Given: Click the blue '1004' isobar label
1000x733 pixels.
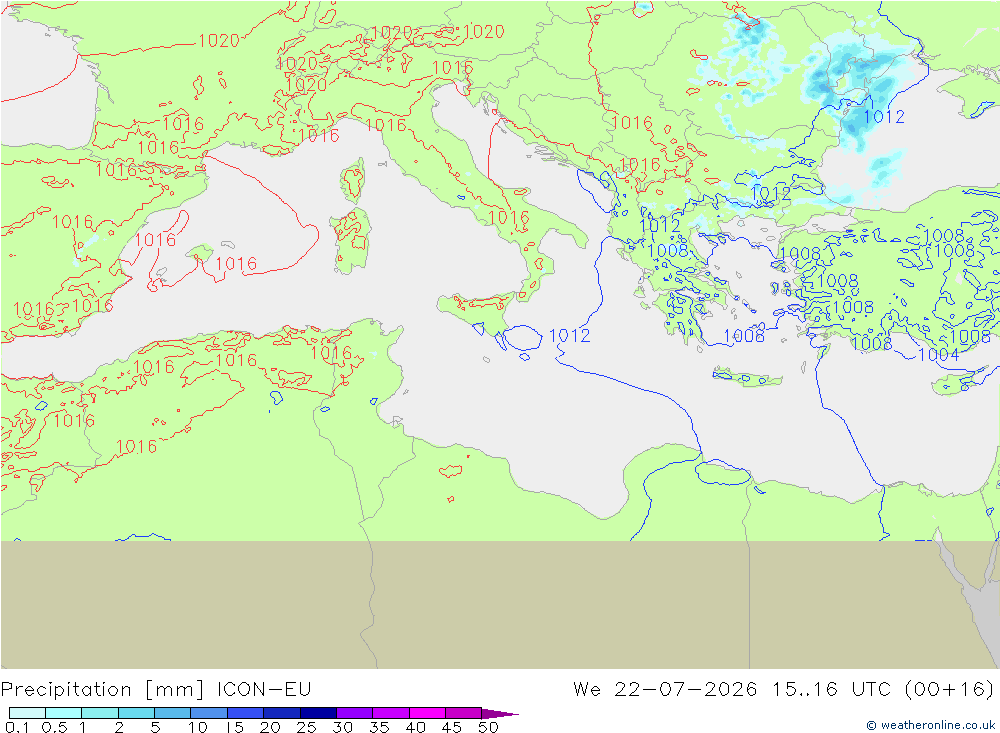Looking at the screenshot, I should [939, 355].
